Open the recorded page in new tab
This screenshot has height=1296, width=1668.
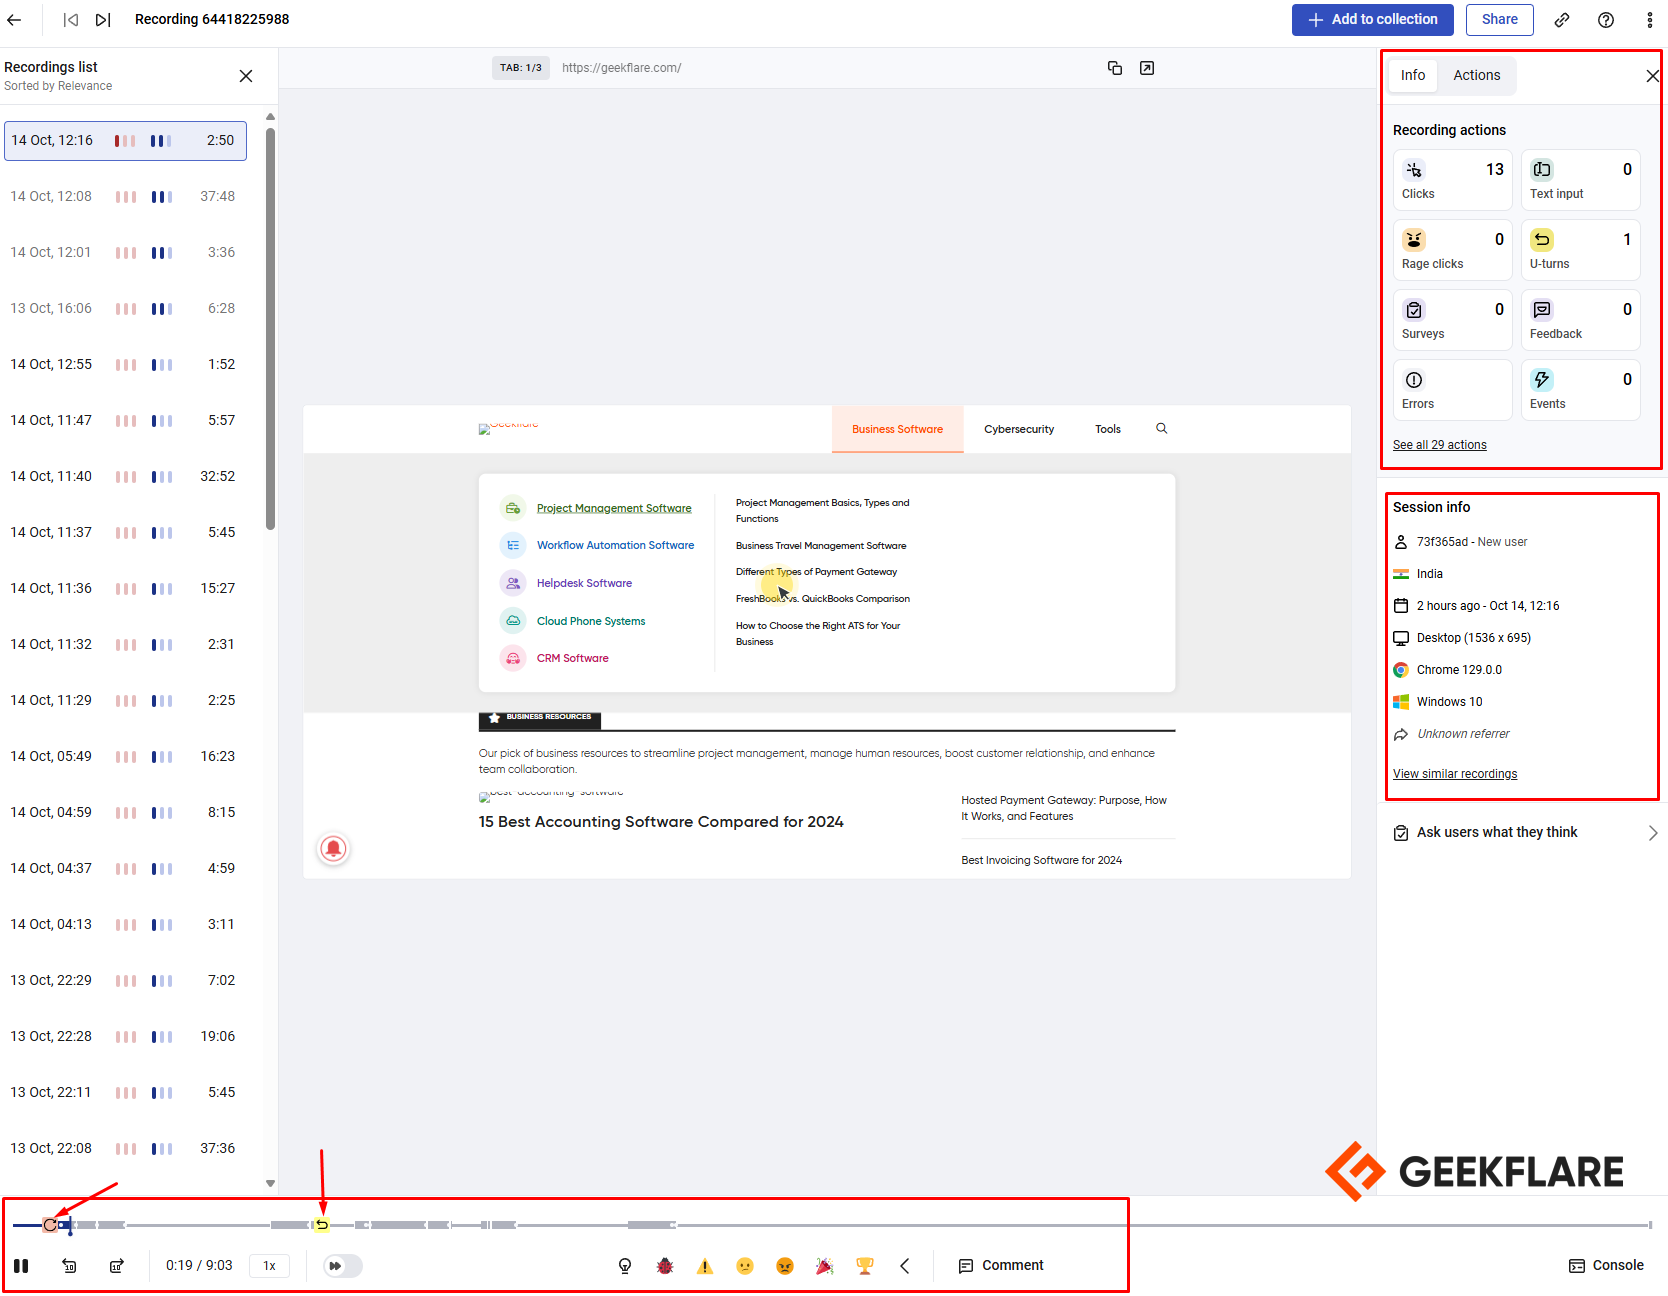[1147, 68]
